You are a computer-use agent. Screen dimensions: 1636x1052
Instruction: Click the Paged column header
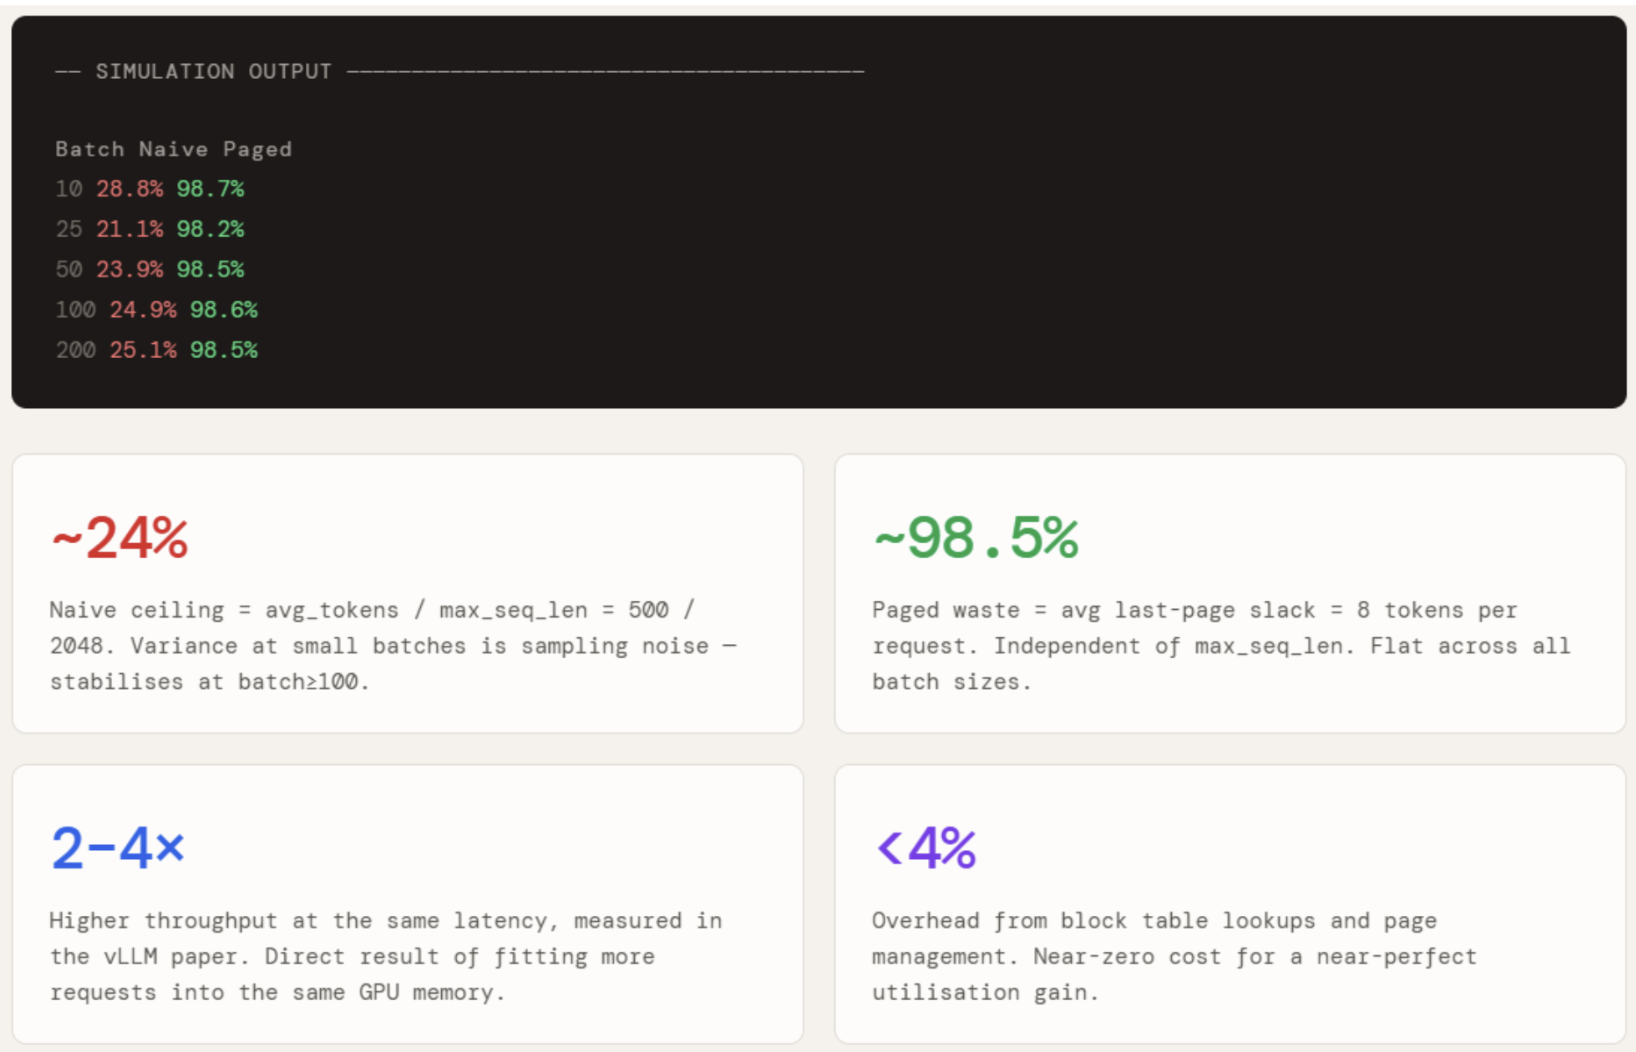(257, 149)
